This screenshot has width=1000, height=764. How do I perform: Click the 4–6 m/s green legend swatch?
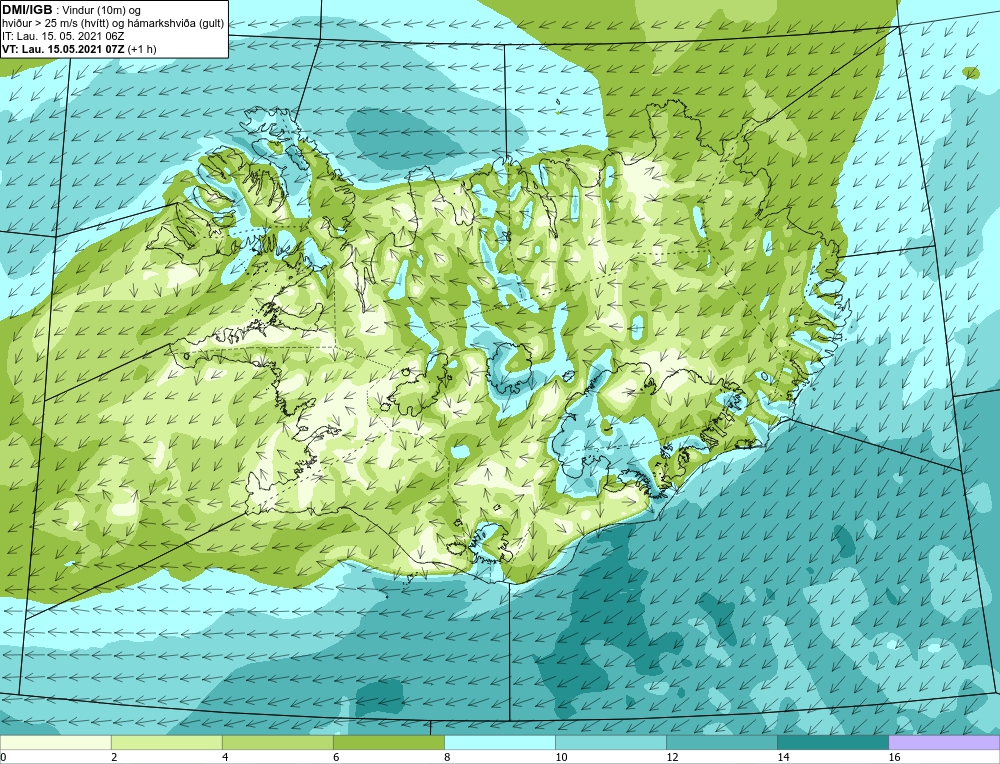tap(277, 742)
